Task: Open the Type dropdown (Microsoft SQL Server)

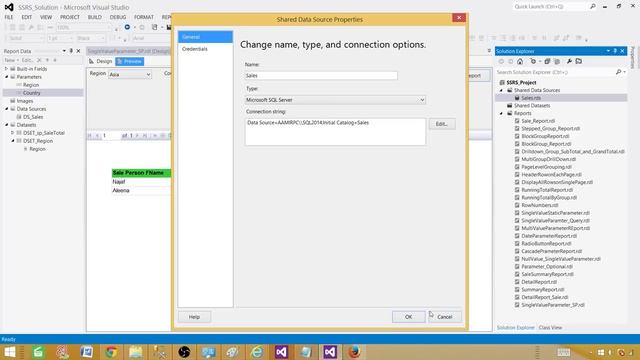Action: 335,100
